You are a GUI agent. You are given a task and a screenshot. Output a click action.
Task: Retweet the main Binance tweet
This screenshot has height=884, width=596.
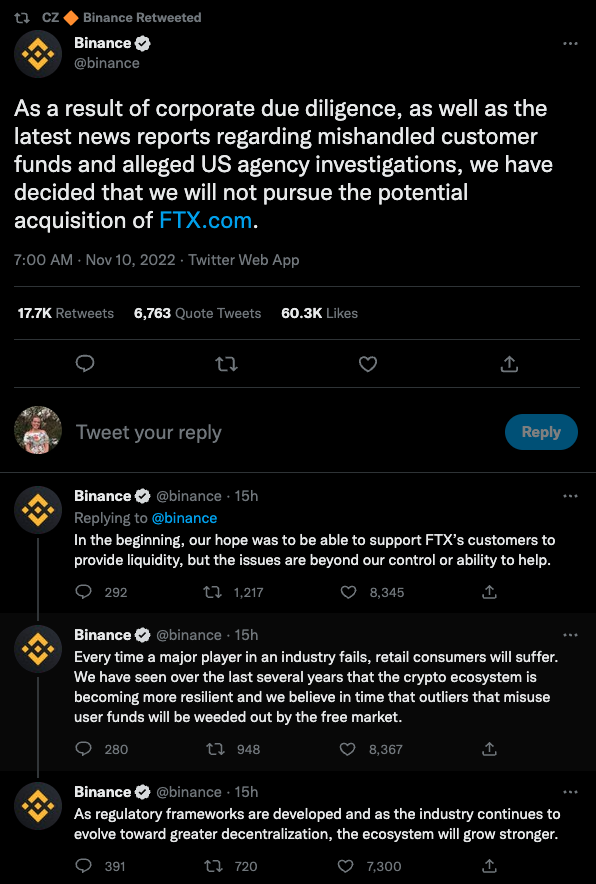pos(227,364)
